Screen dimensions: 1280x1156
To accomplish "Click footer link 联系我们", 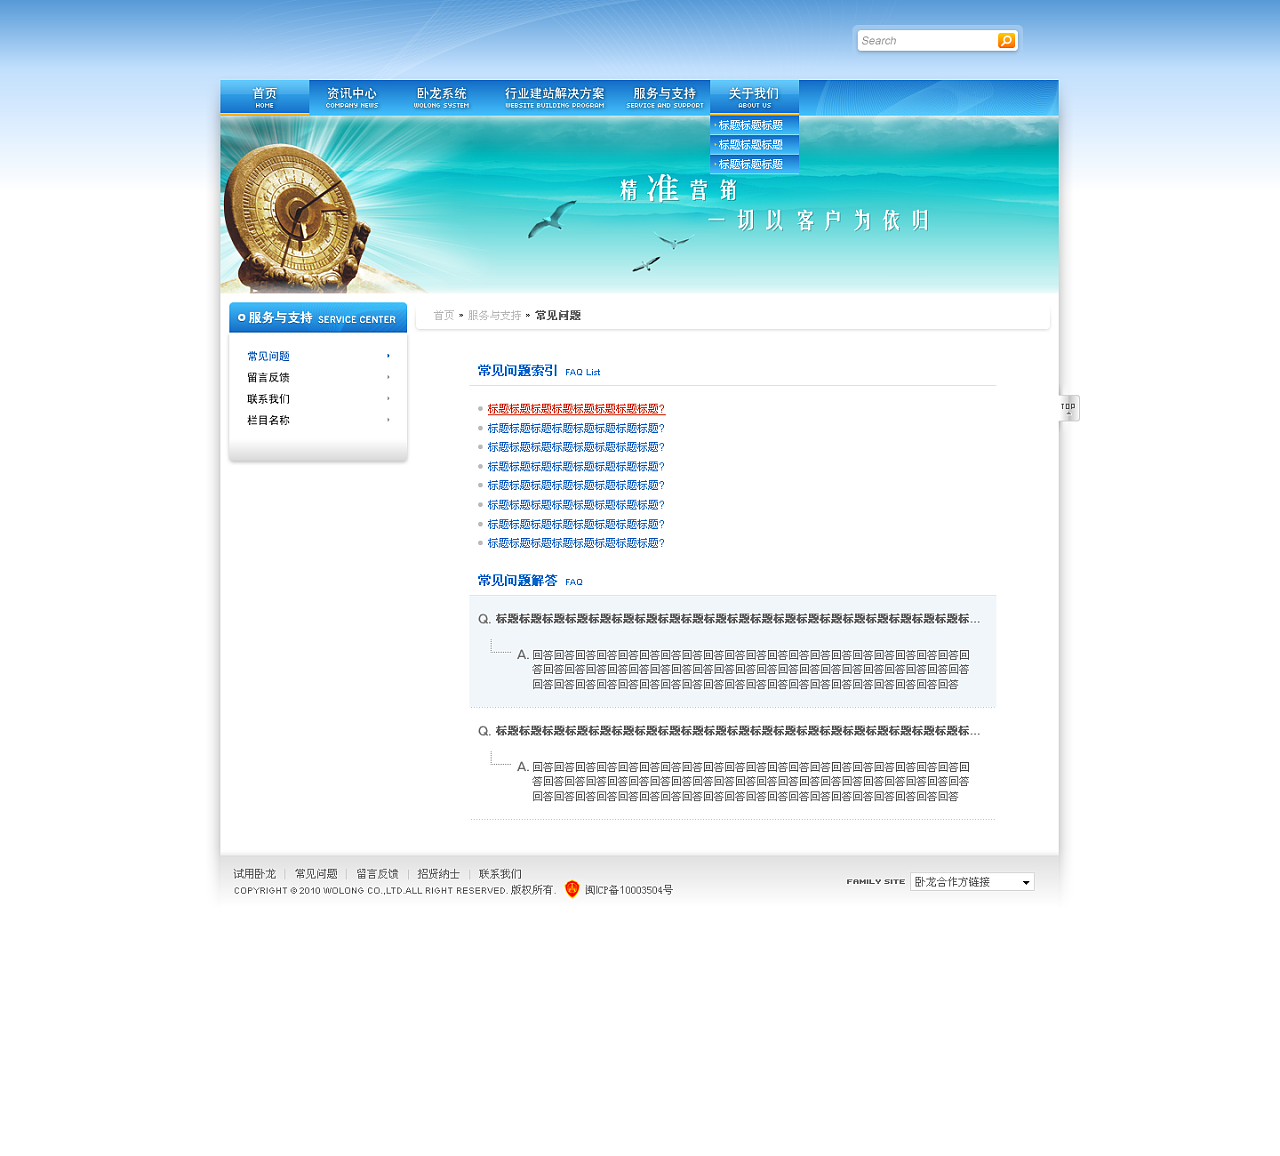I will (x=500, y=874).
